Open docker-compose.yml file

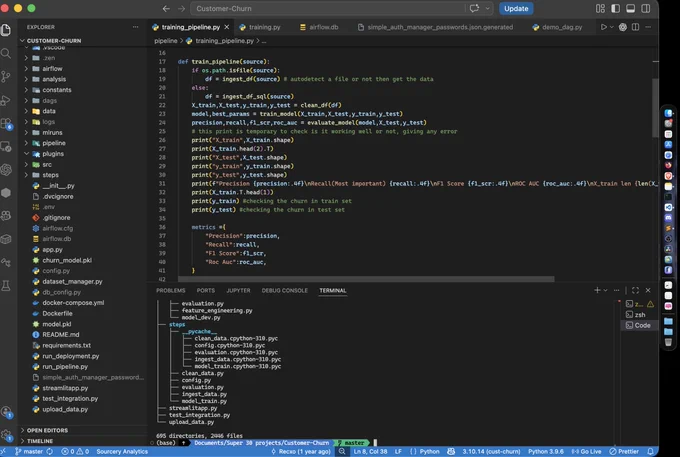pos(73,303)
